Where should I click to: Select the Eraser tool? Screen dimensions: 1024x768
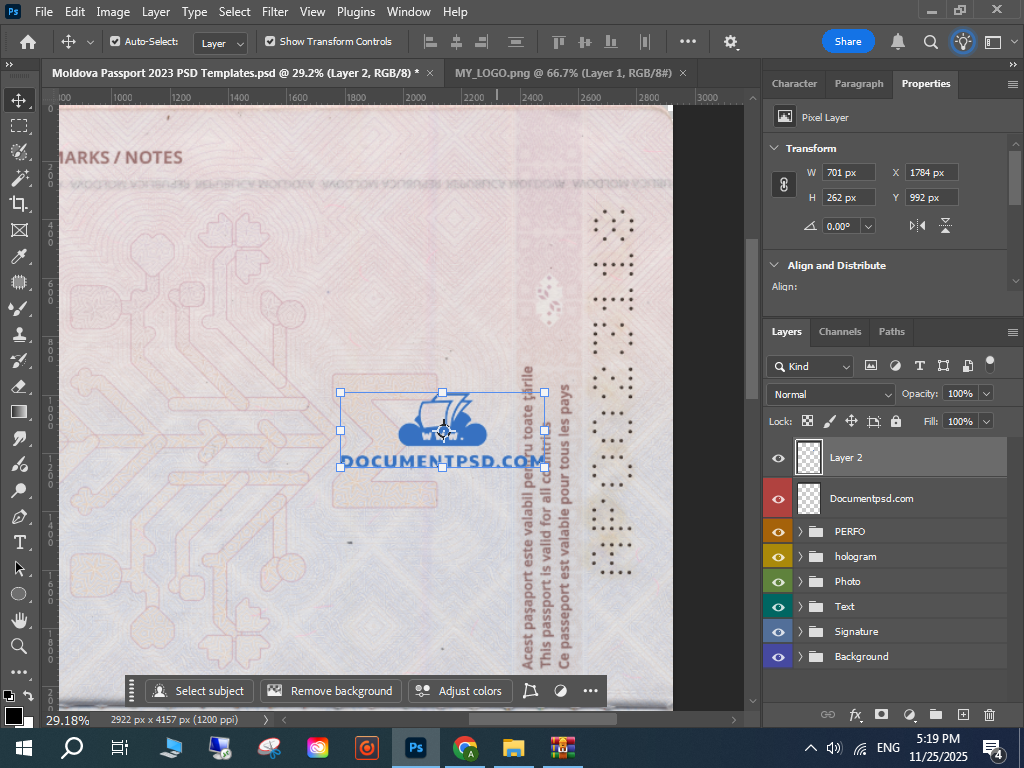[19, 386]
